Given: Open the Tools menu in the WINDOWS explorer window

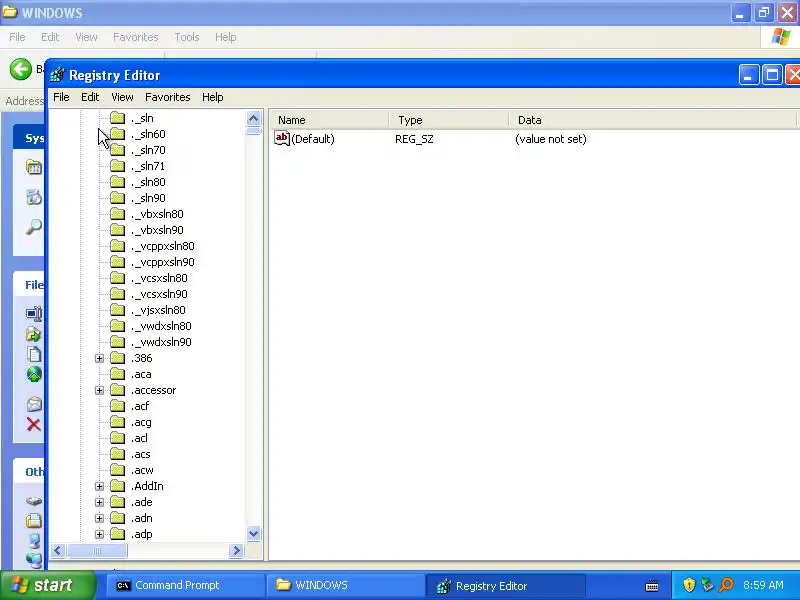Looking at the screenshot, I should pyautogui.click(x=187, y=37).
